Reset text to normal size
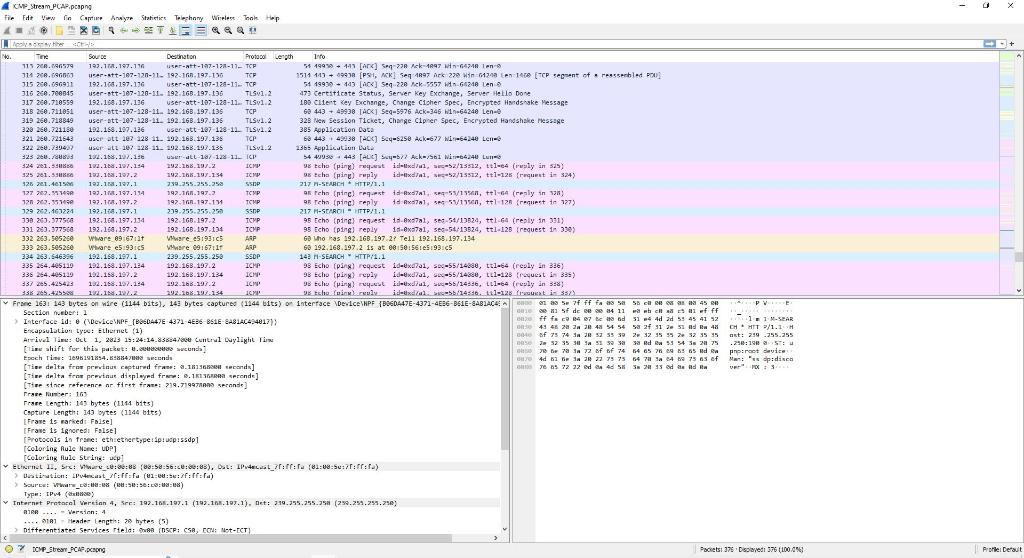1024x558 pixels. (x=240, y=30)
